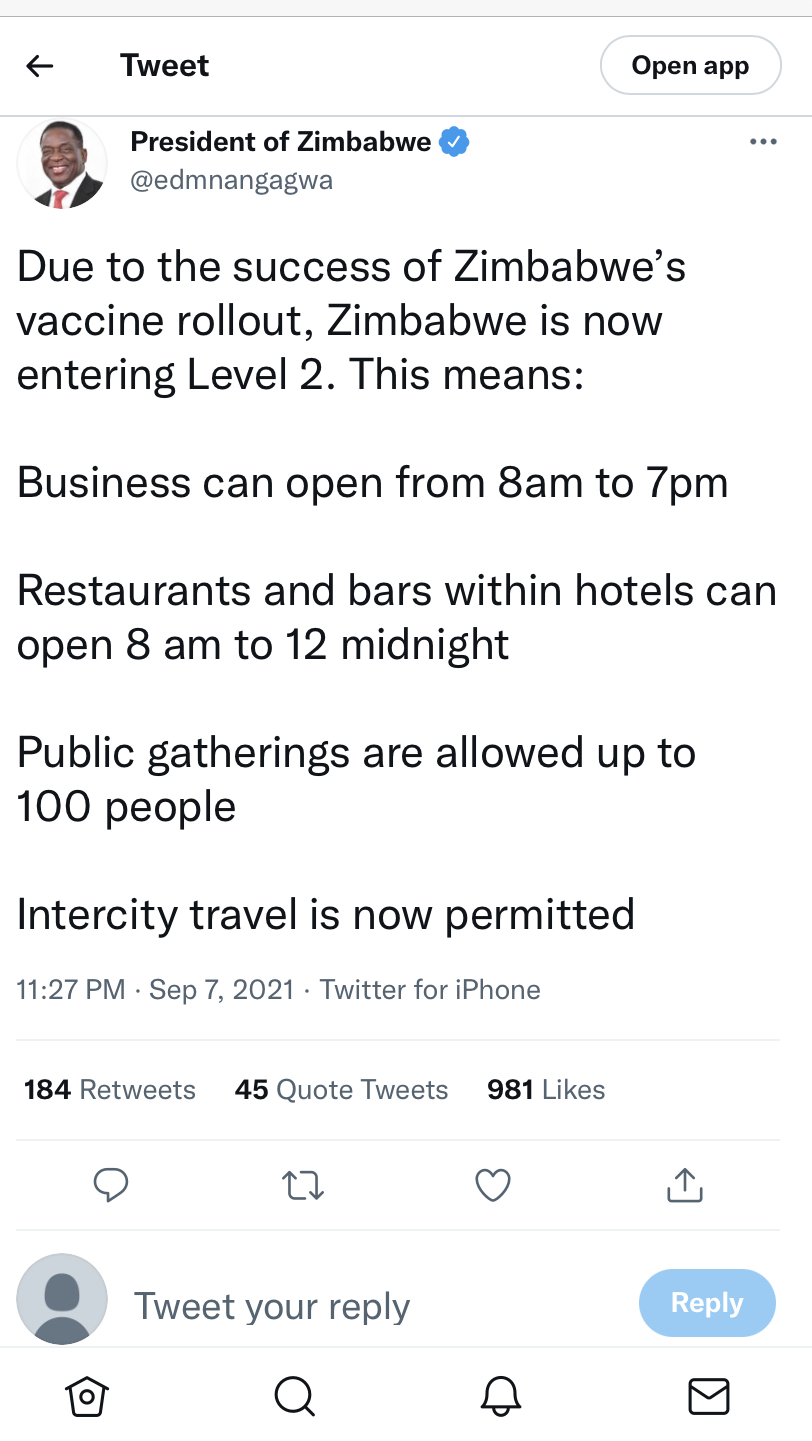See who gave the 981 Likes
Screen dimensions: 812x1441
(546, 1090)
